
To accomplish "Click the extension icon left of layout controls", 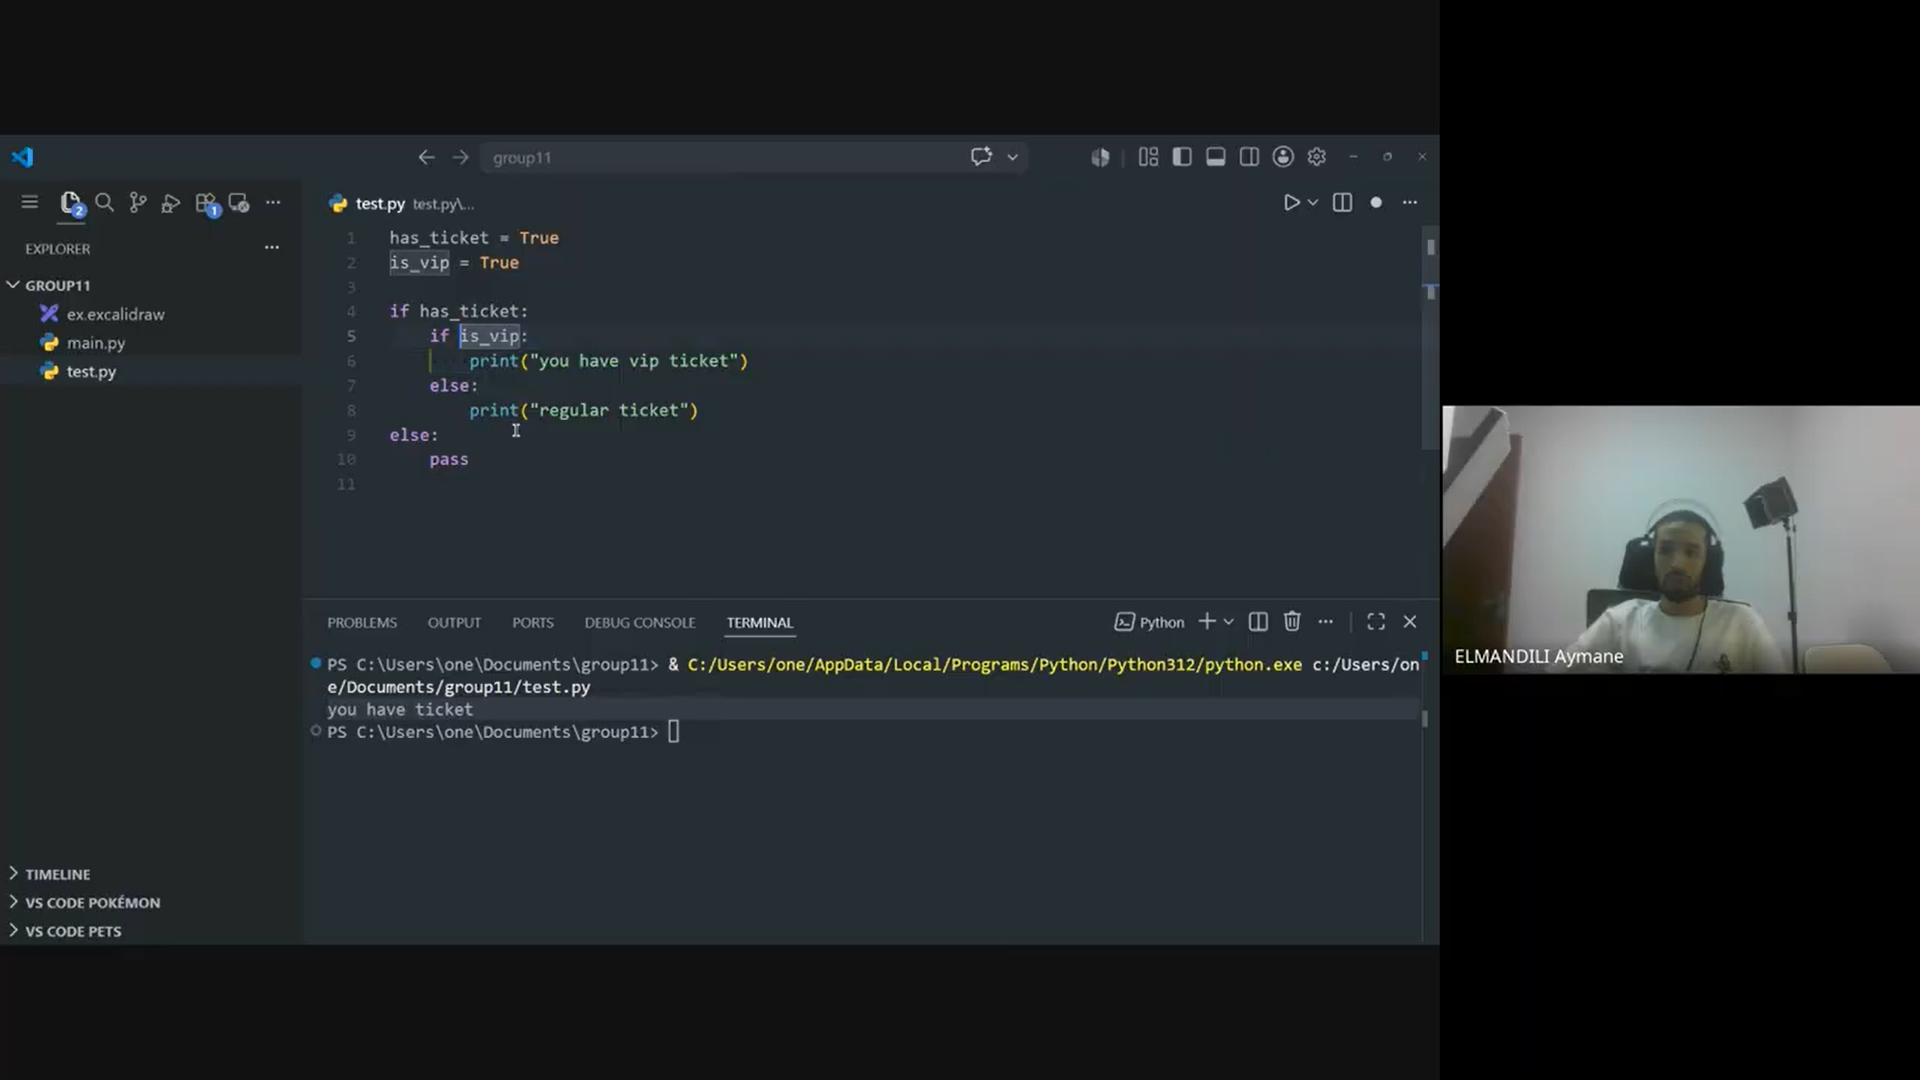I will pos(1100,158).
